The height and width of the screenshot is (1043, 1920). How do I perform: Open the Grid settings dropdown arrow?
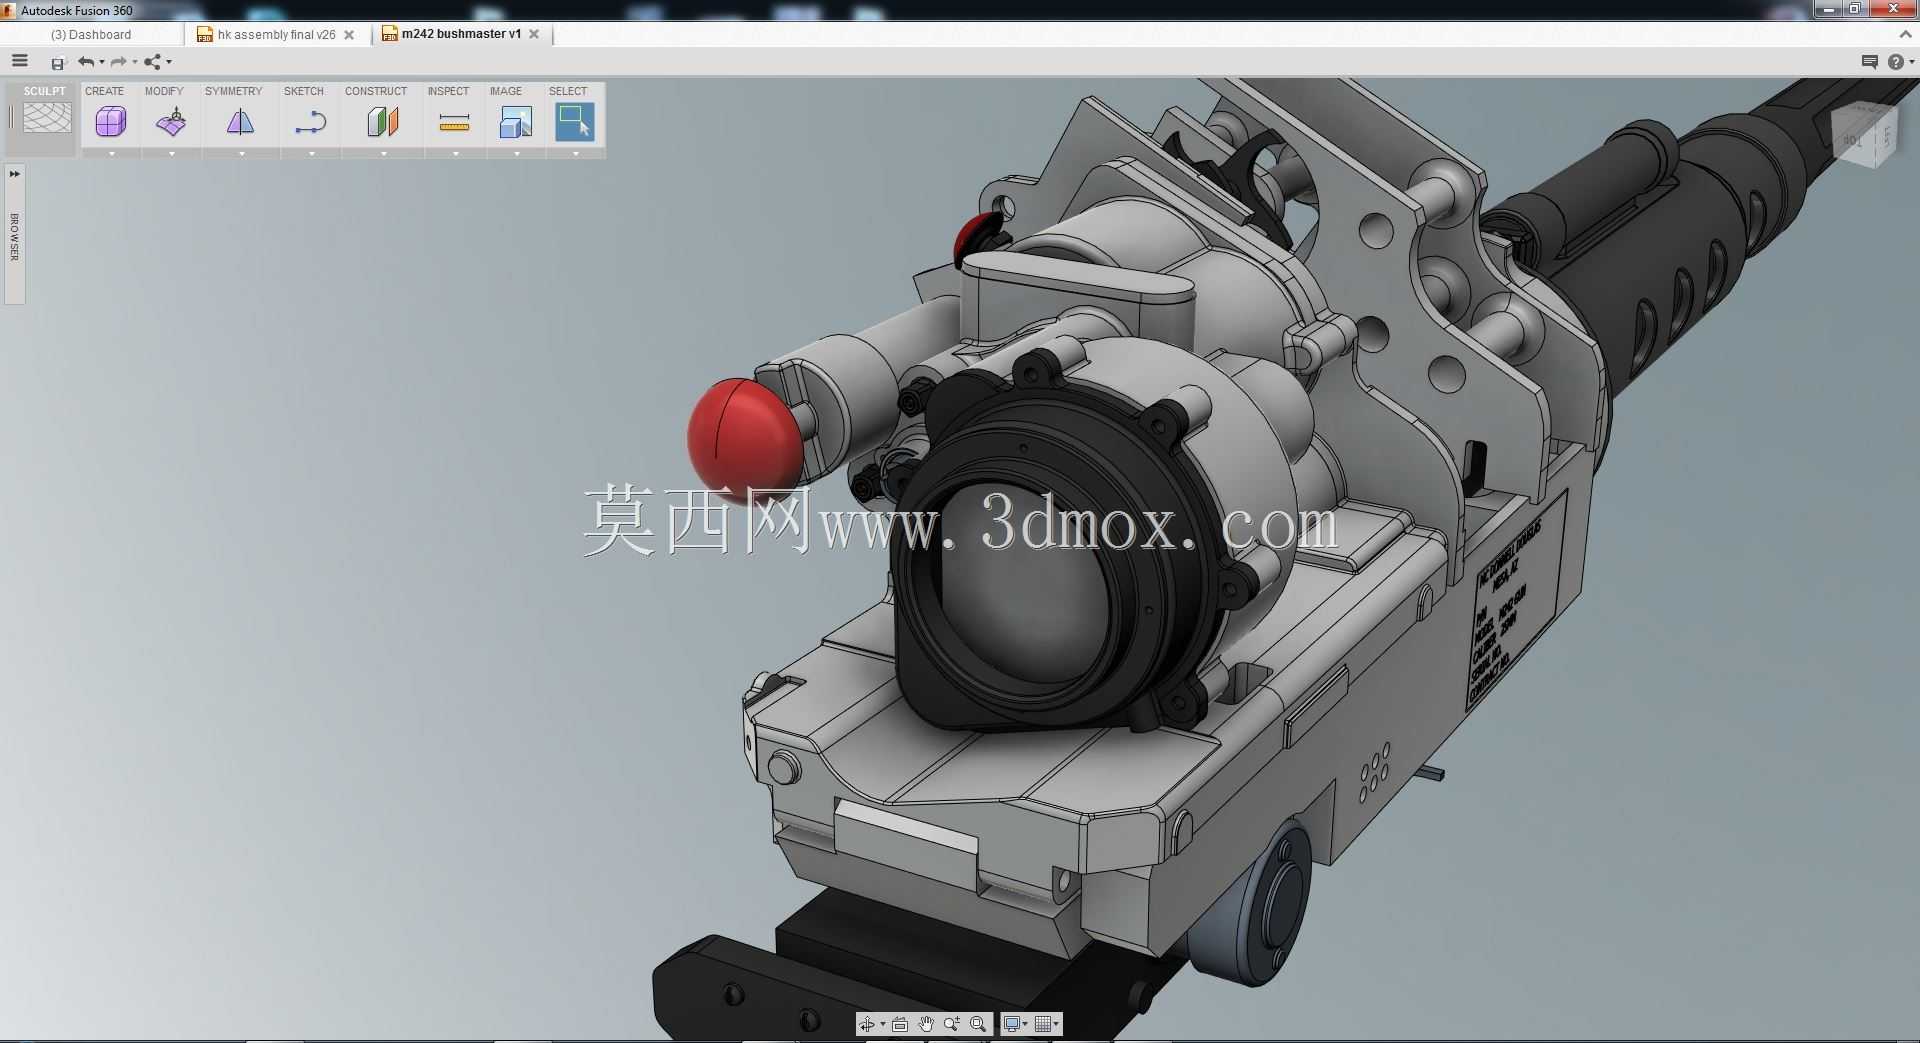click(x=1056, y=1024)
